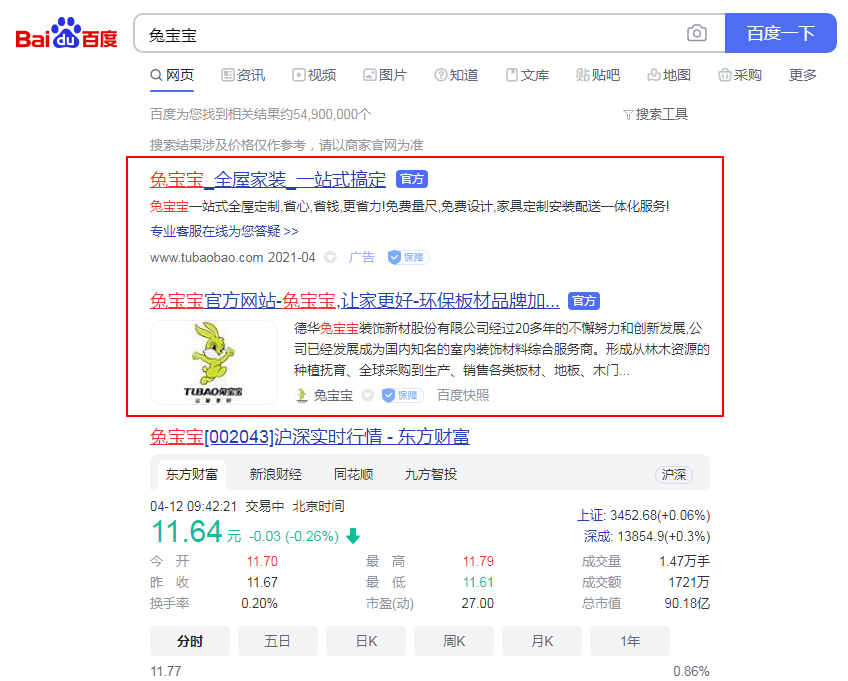The width and height of the screenshot is (848, 681).
Task: Select the 东方财富 stock source tab
Action: click(191, 474)
